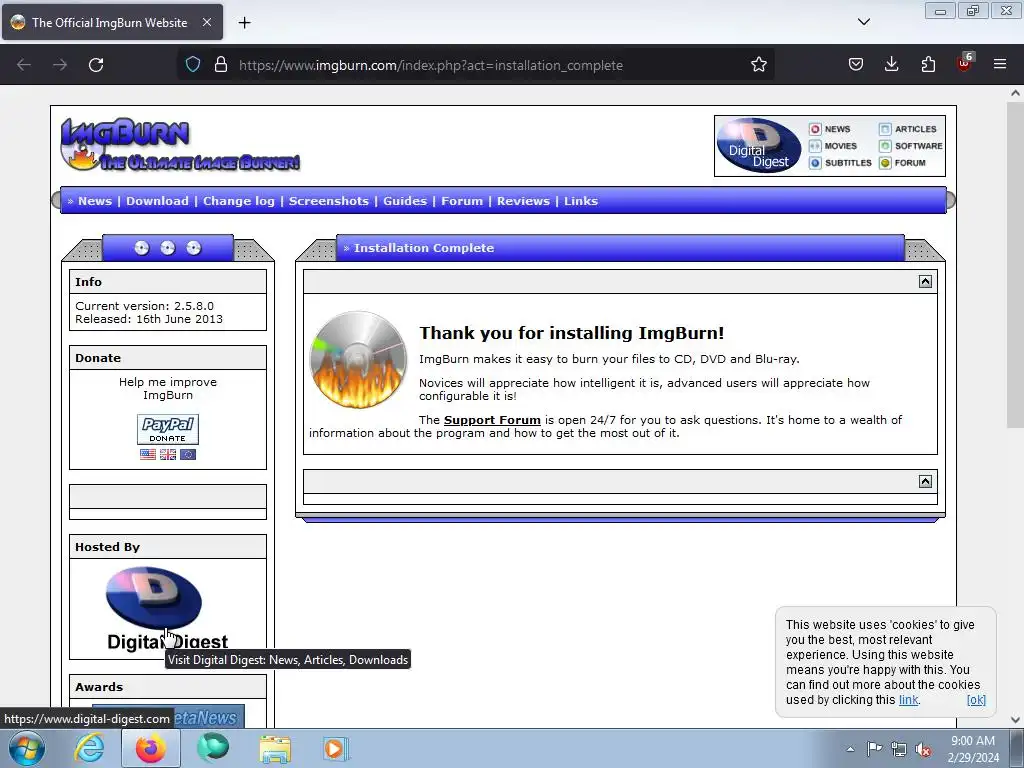The height and width of the screenshot is (768, 1024).
Task: Choose the UK flag donation option
Action: pos(168,454)
